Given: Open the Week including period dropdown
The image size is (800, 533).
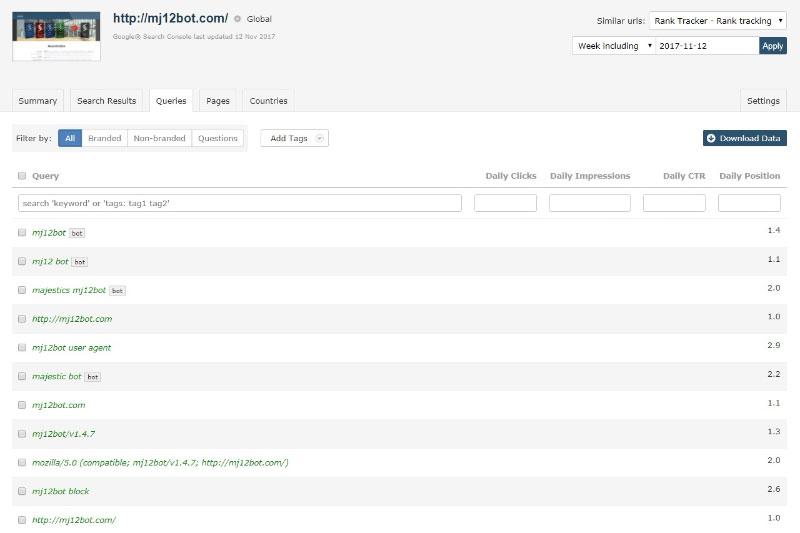Looking at the screenshot, I should [x=614, y=46].
